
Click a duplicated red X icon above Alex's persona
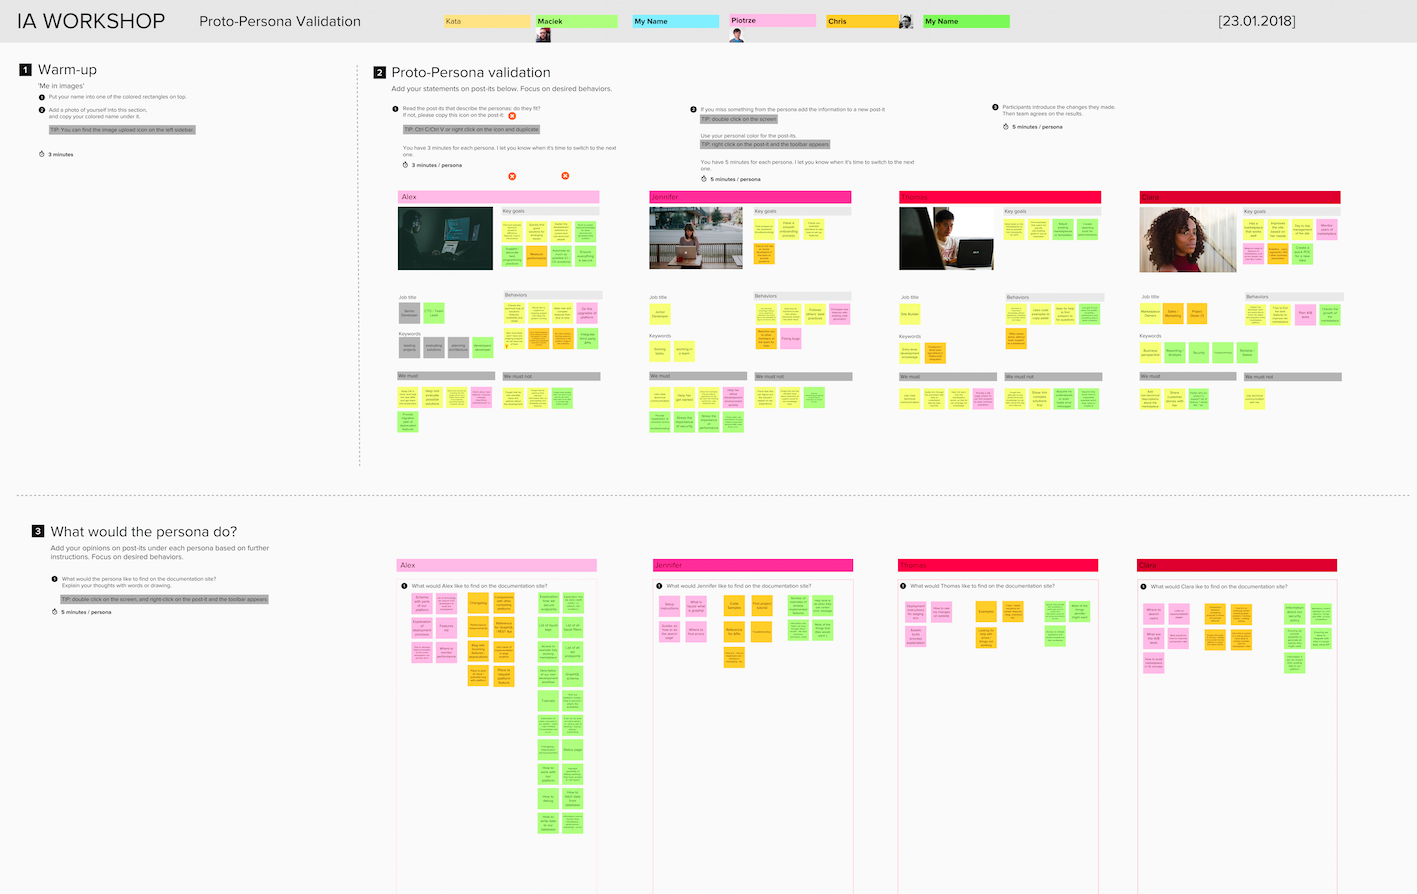click(x=512, y=175)
